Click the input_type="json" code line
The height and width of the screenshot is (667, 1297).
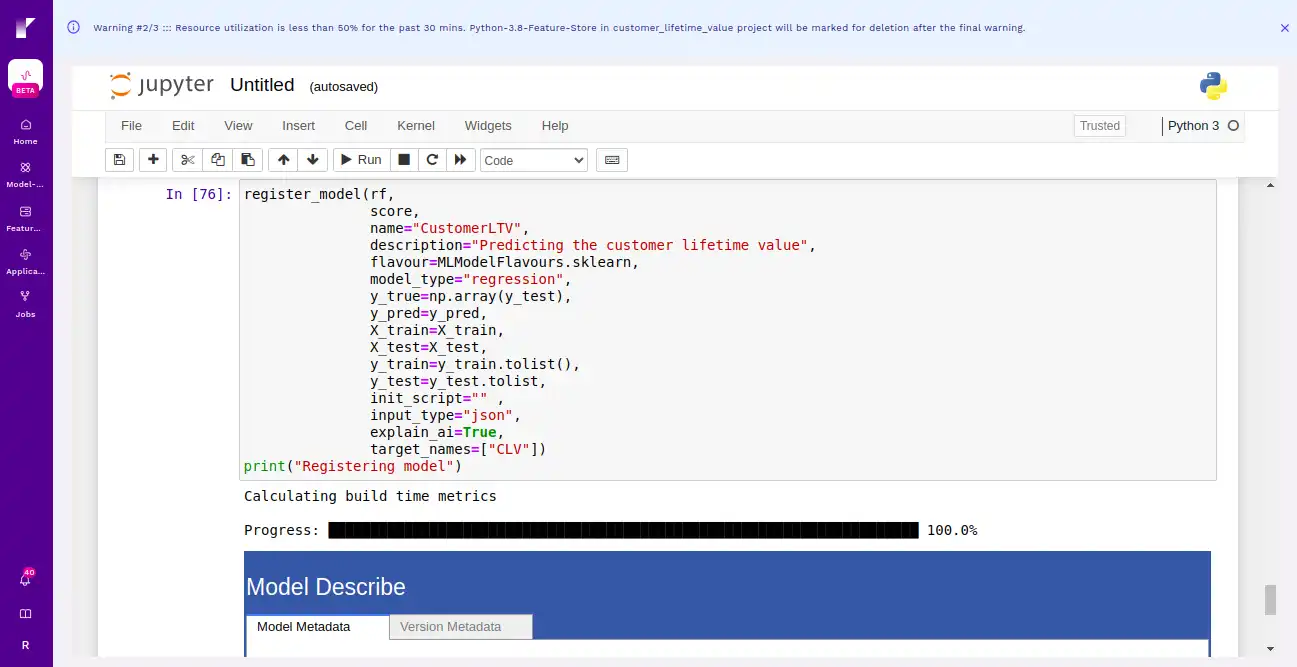click(445, 415)
